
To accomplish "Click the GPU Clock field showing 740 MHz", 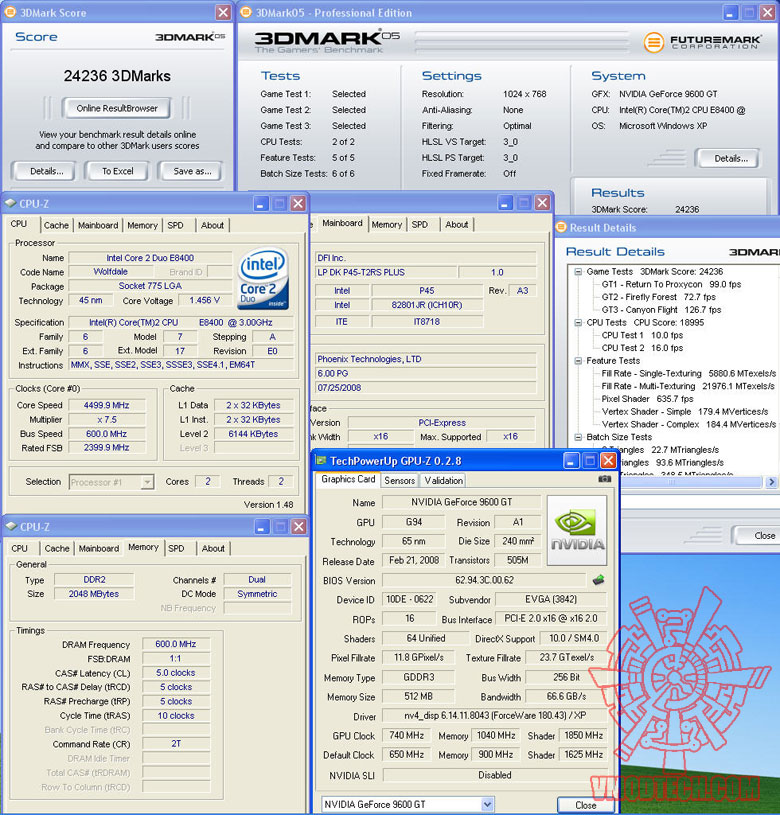I will tap(406, 735).
